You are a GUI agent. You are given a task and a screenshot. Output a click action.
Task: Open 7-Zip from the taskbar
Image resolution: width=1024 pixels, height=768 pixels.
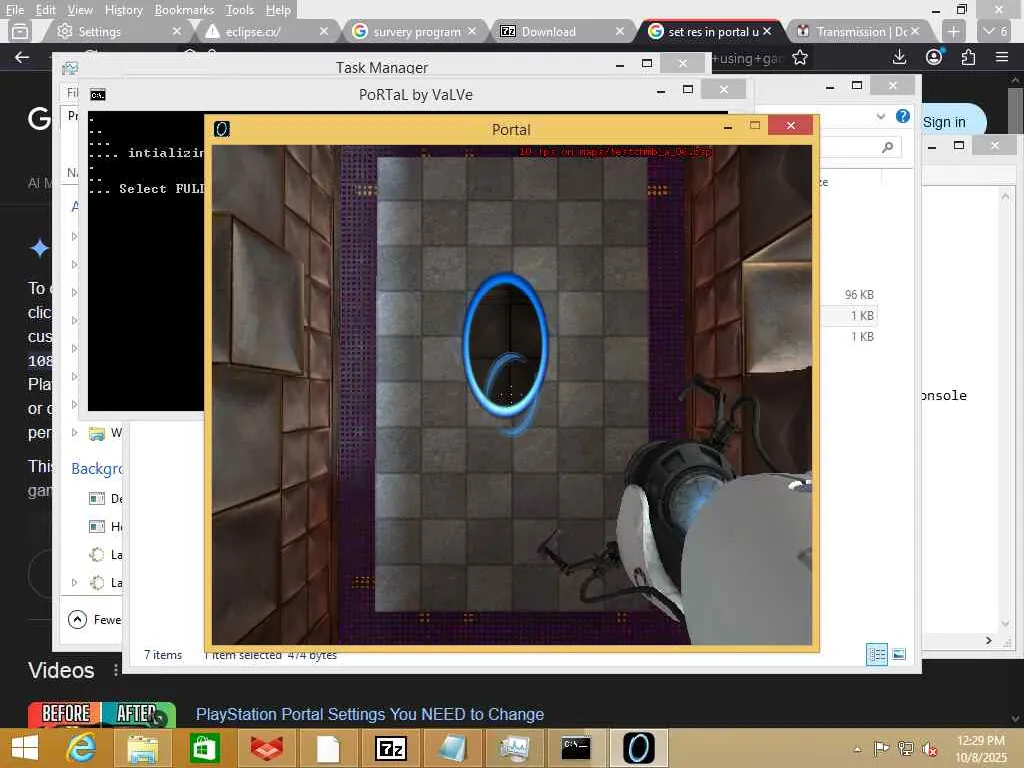391,748
